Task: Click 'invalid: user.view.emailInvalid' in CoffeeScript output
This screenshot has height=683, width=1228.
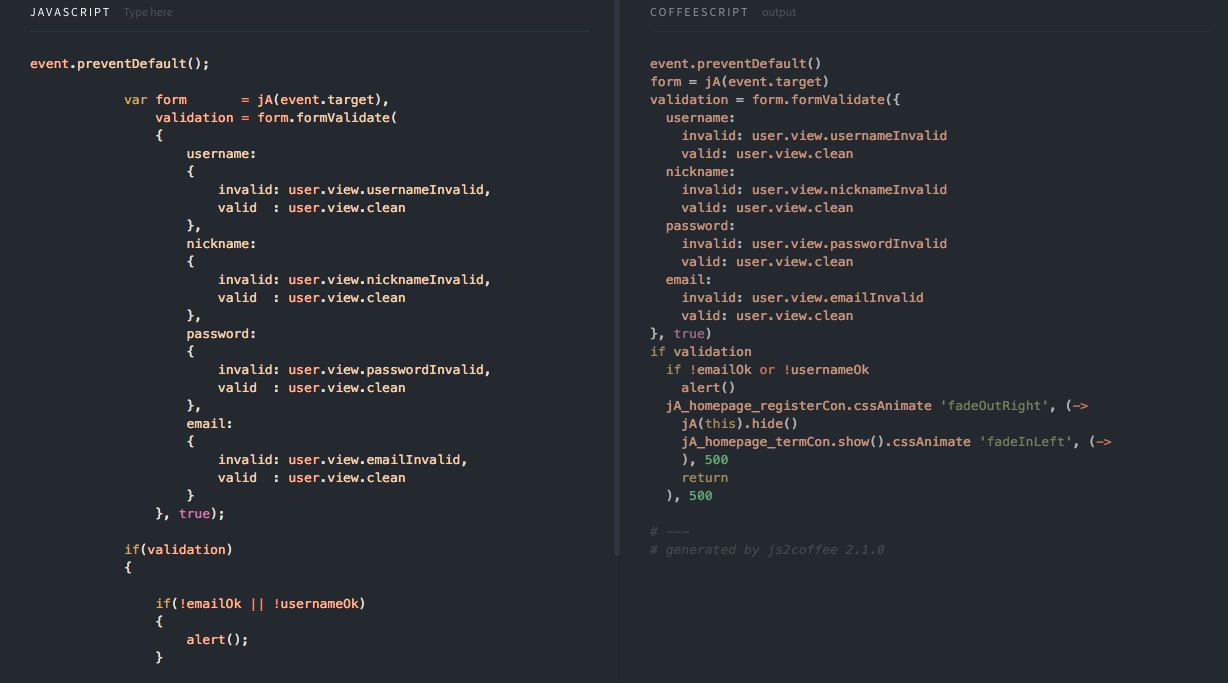Action: (803, 298)
